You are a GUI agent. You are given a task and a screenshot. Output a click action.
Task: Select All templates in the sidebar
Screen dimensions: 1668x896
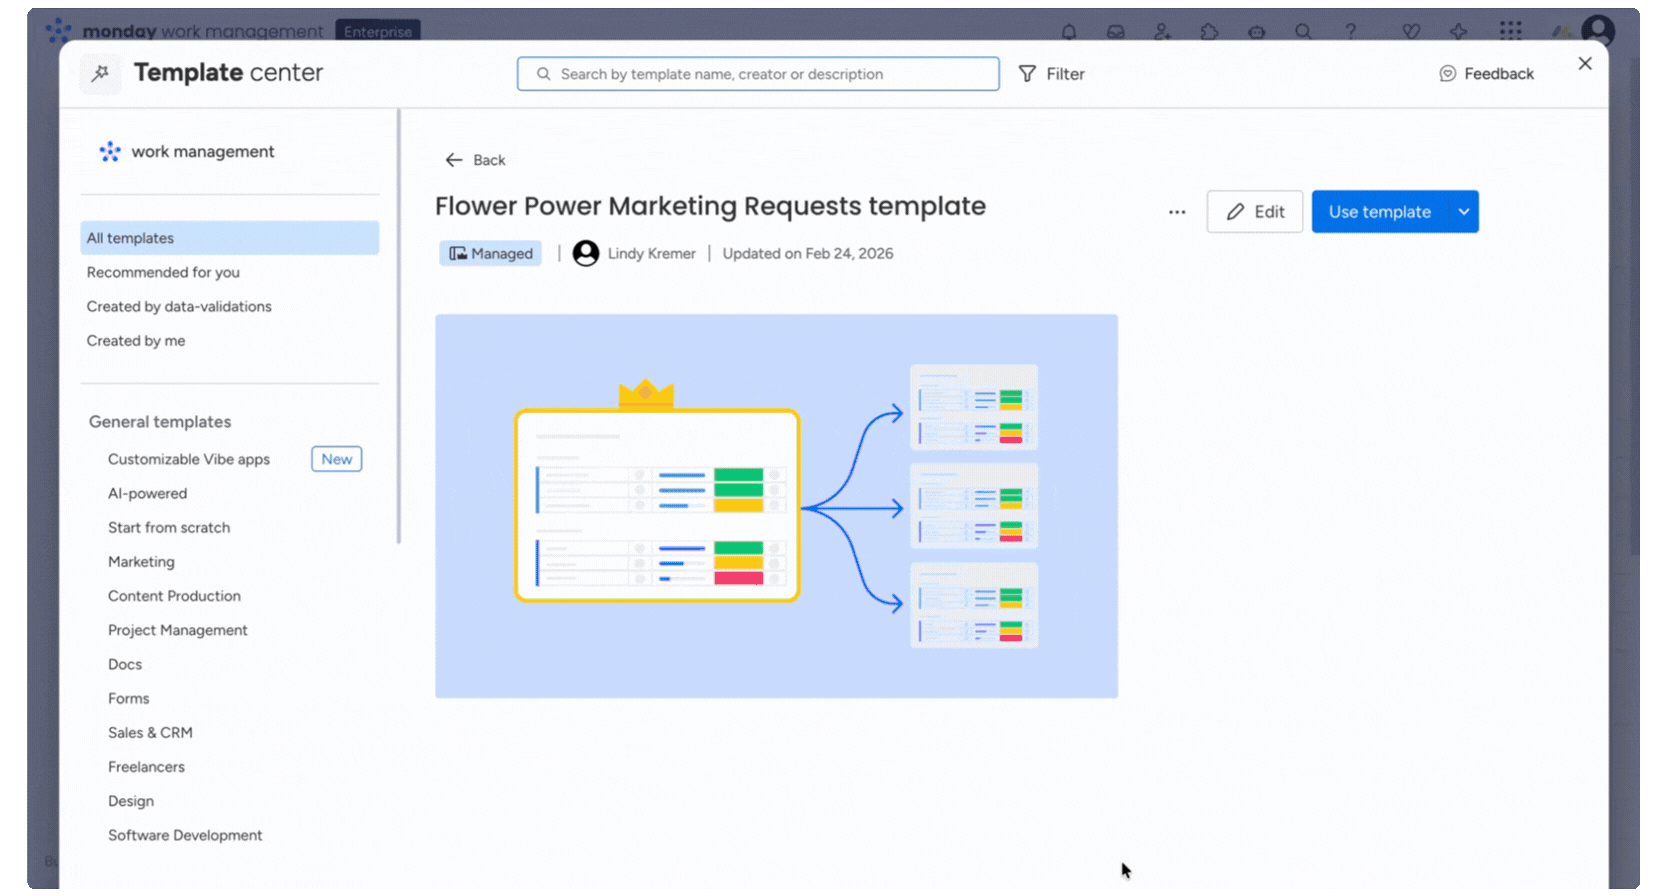[x=229, y=238]
